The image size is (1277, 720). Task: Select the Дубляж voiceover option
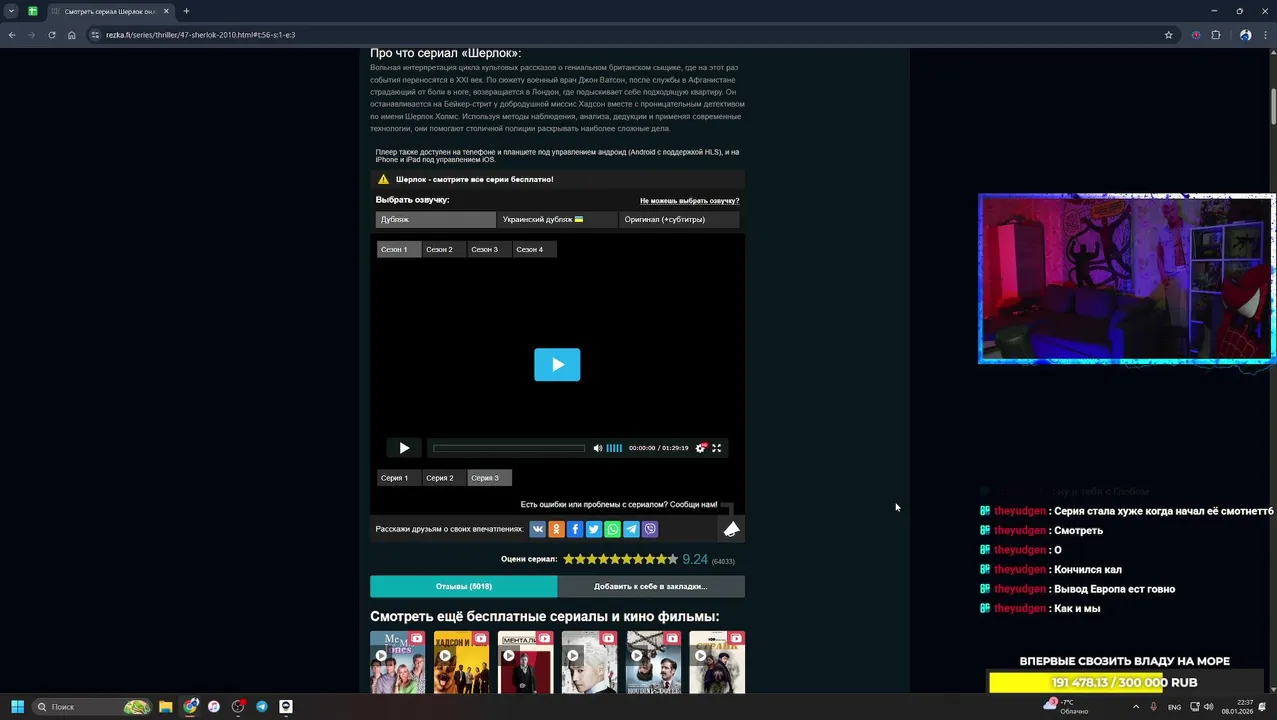point(435,219)
